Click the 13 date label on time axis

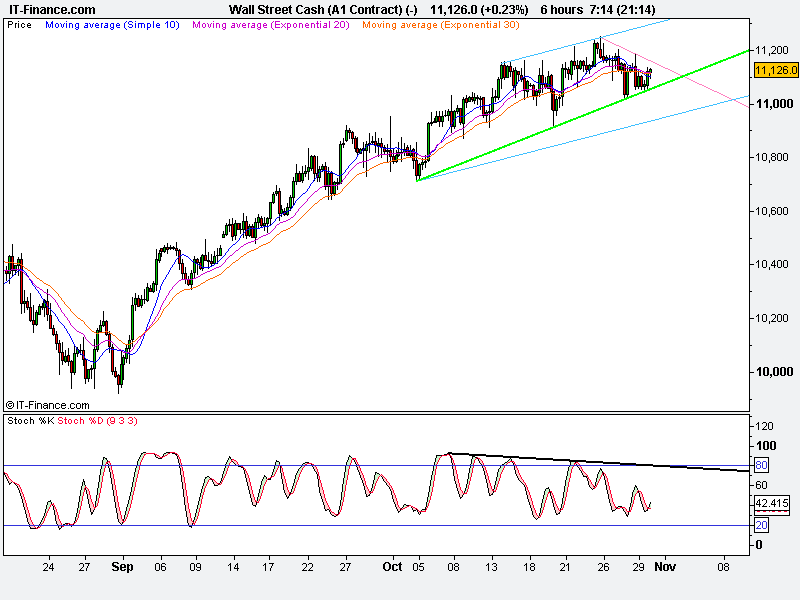pyautogui.click(x=491, y=567)
